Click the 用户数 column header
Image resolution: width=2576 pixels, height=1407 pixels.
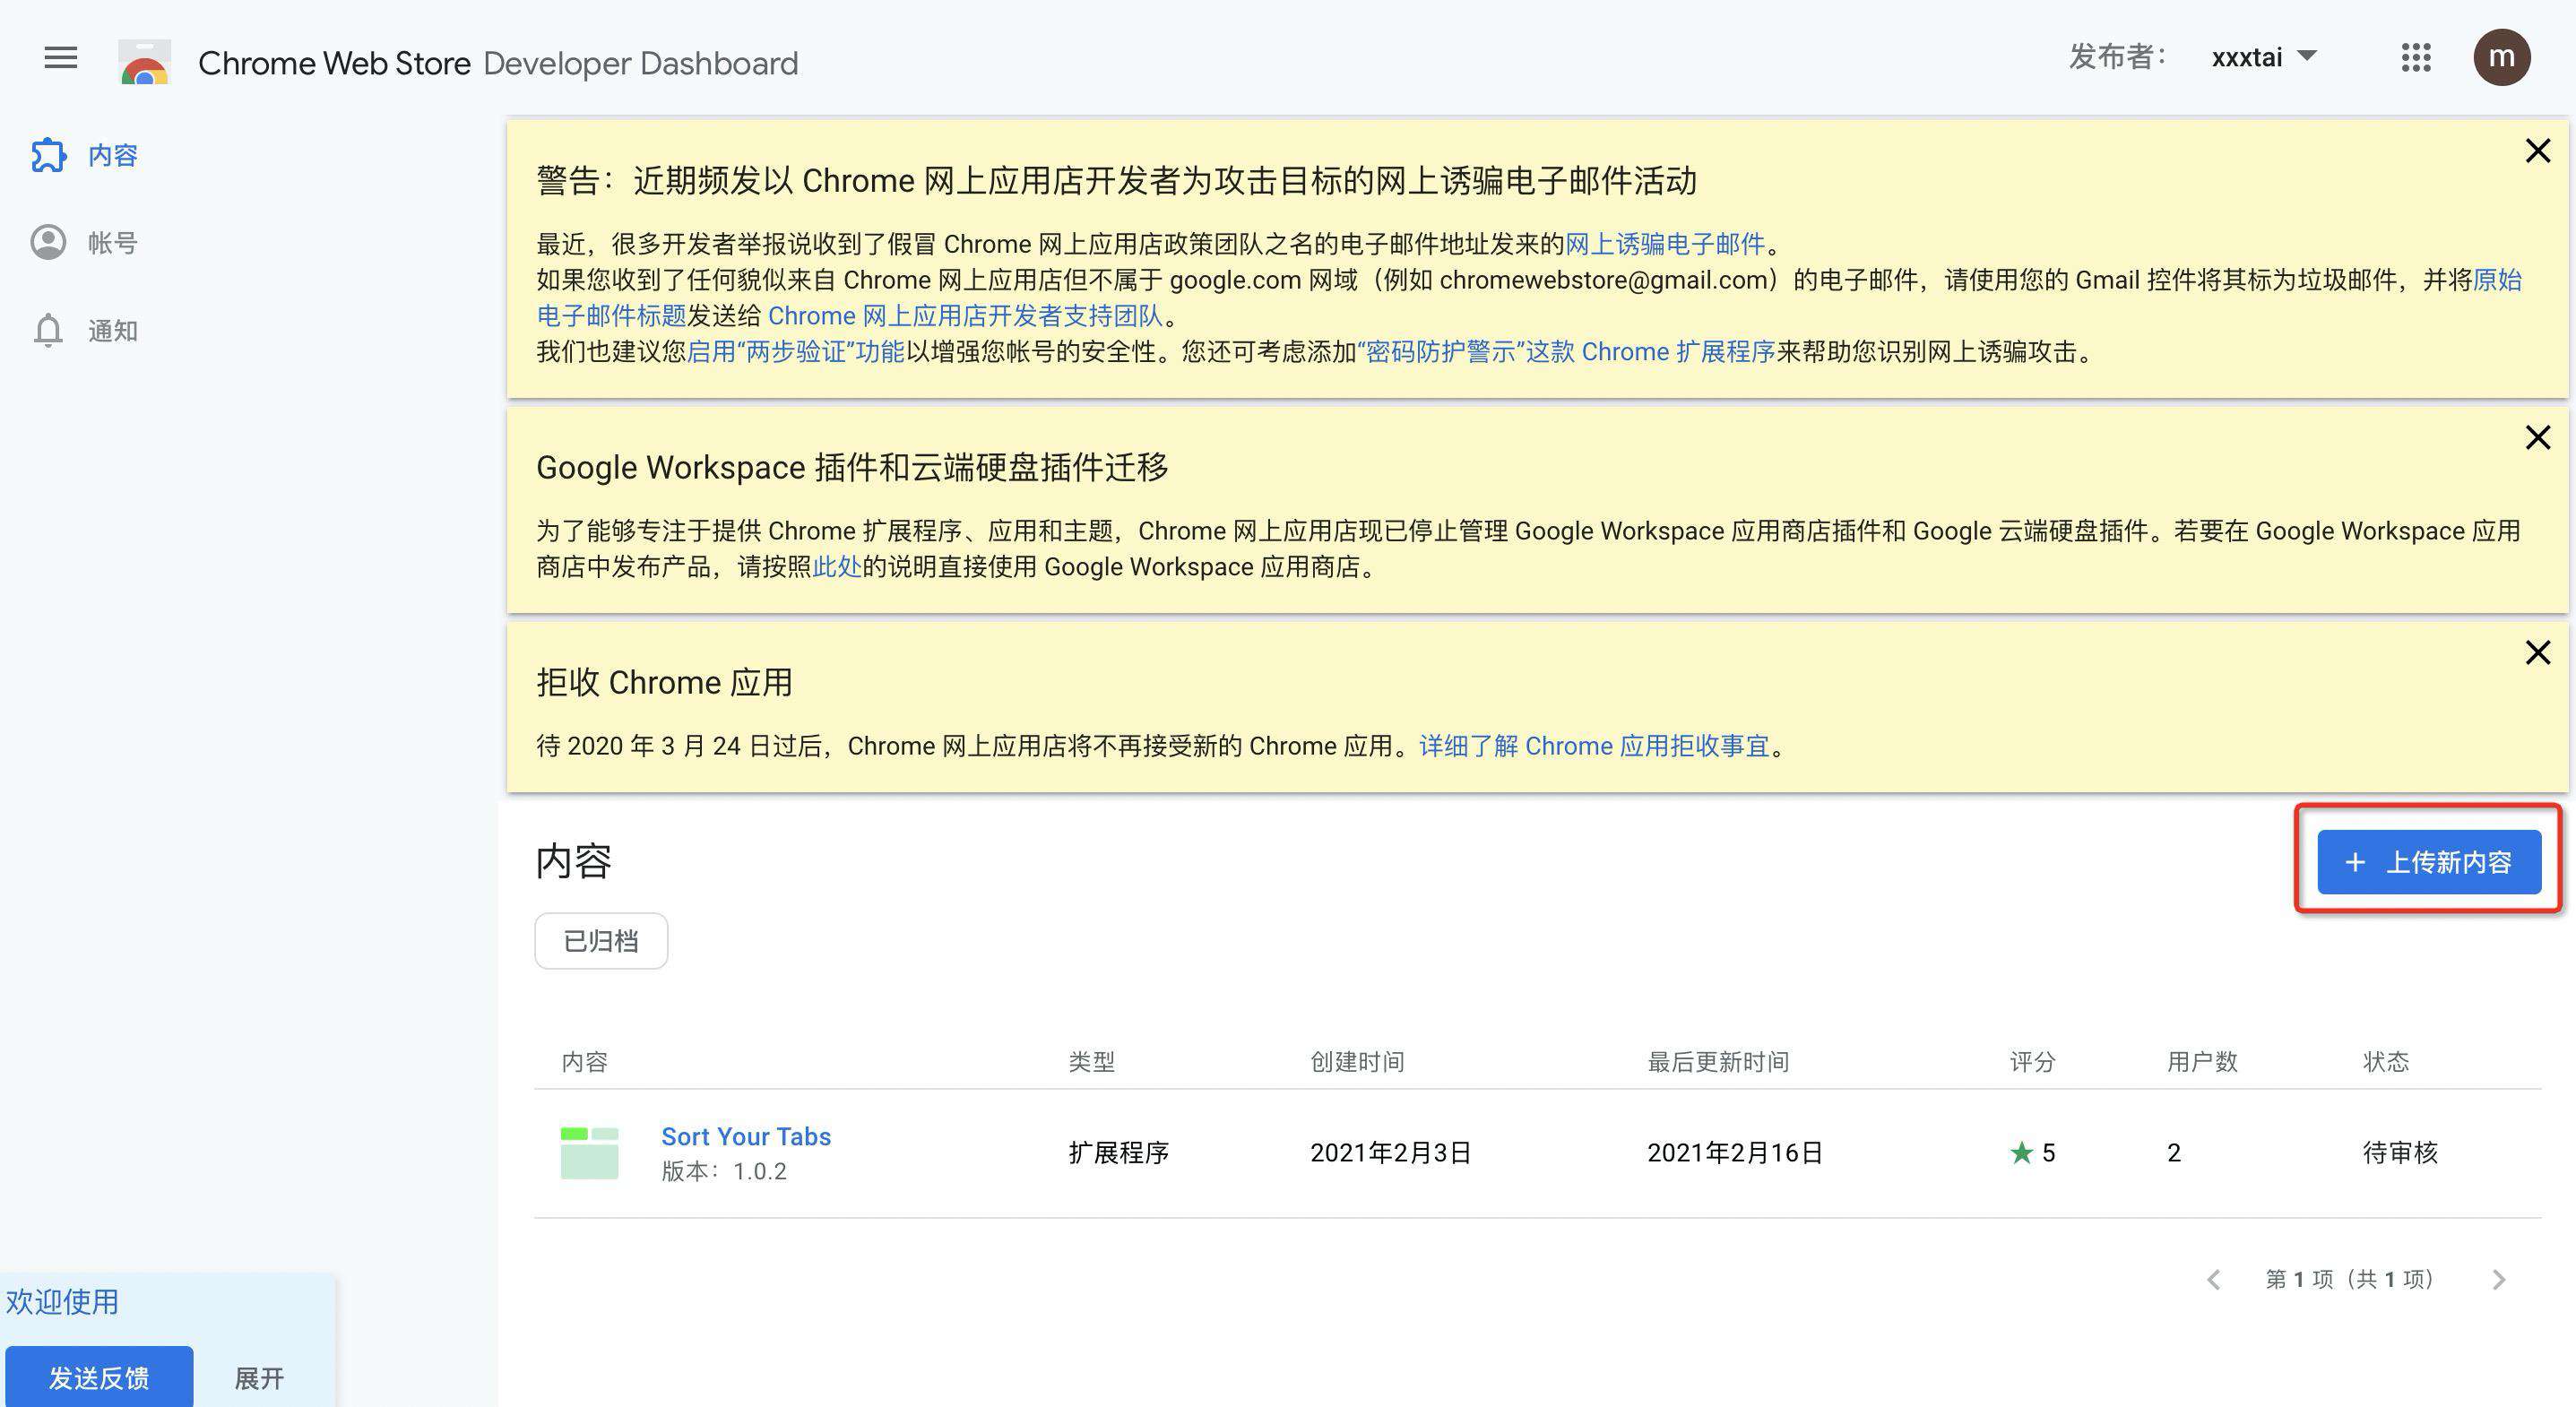tap(2202, 1062)
